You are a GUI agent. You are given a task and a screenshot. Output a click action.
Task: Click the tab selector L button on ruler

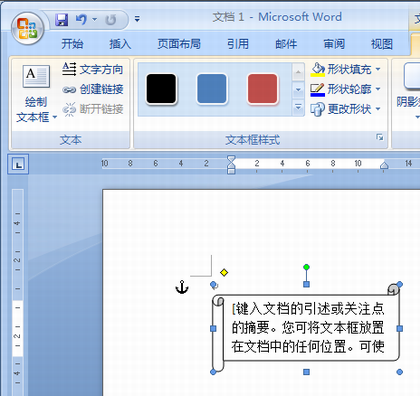tap(18, 164)
